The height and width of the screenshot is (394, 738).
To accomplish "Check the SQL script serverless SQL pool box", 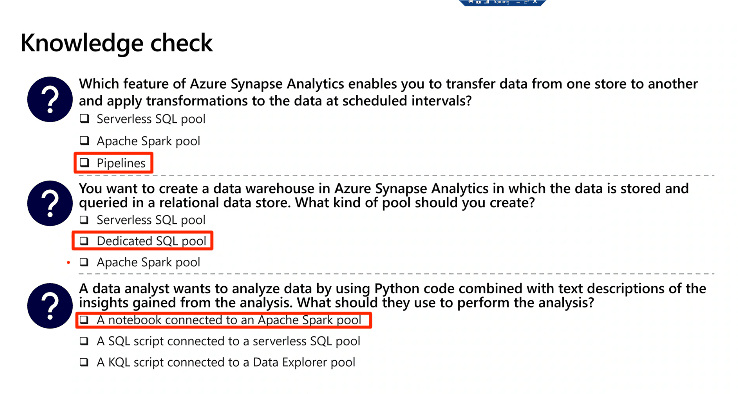I will point(84,341).
